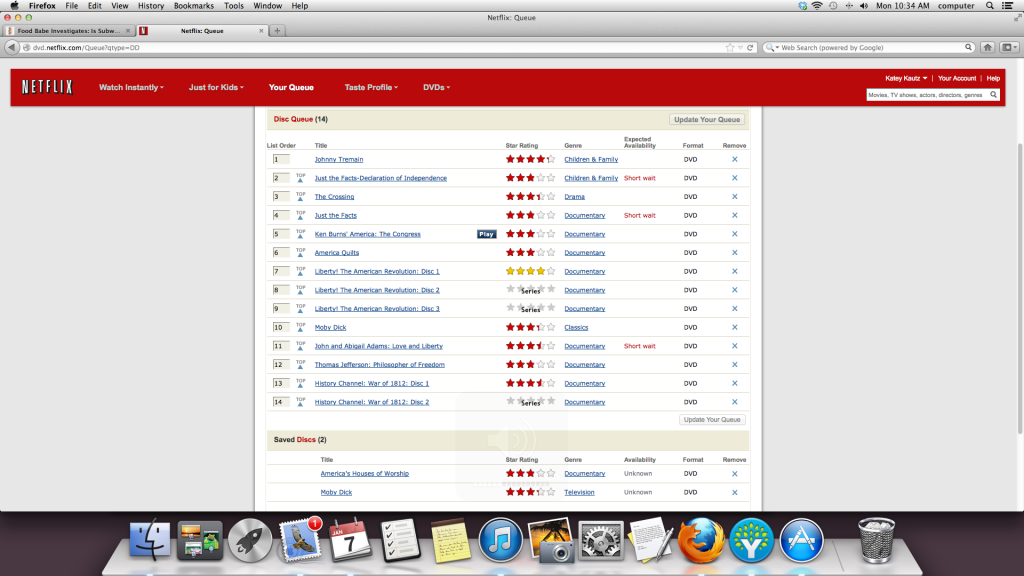
Task: Remove America's Houses of Worship saved disc
Action: tap(735, 474)
